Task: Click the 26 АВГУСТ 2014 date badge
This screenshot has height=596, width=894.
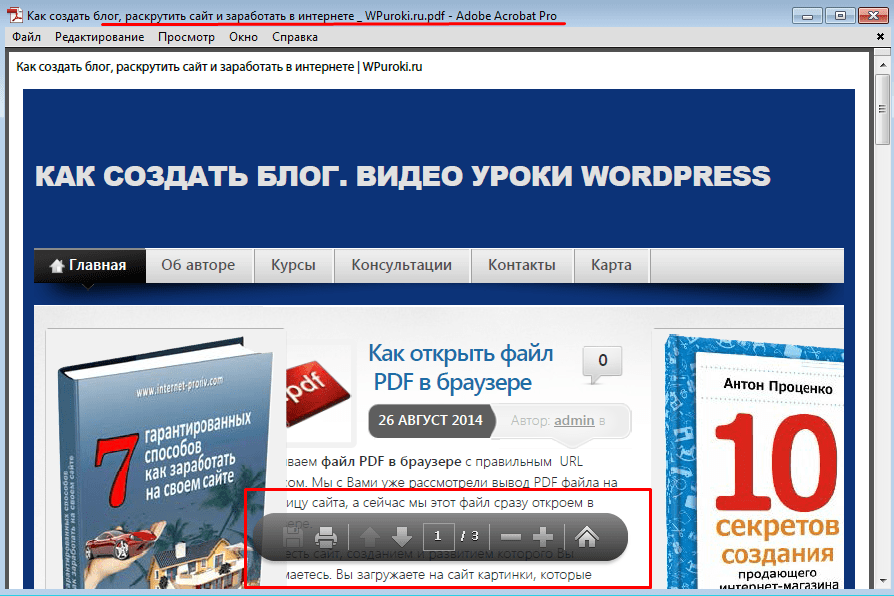Action: pyautogui.click(x=430, y=420)
